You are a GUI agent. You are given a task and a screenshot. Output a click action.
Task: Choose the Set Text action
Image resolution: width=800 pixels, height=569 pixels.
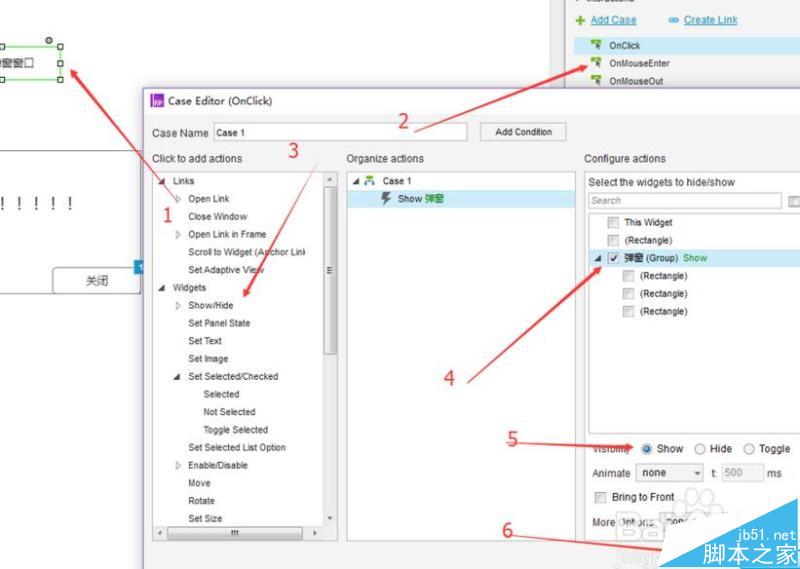(205, 341)
